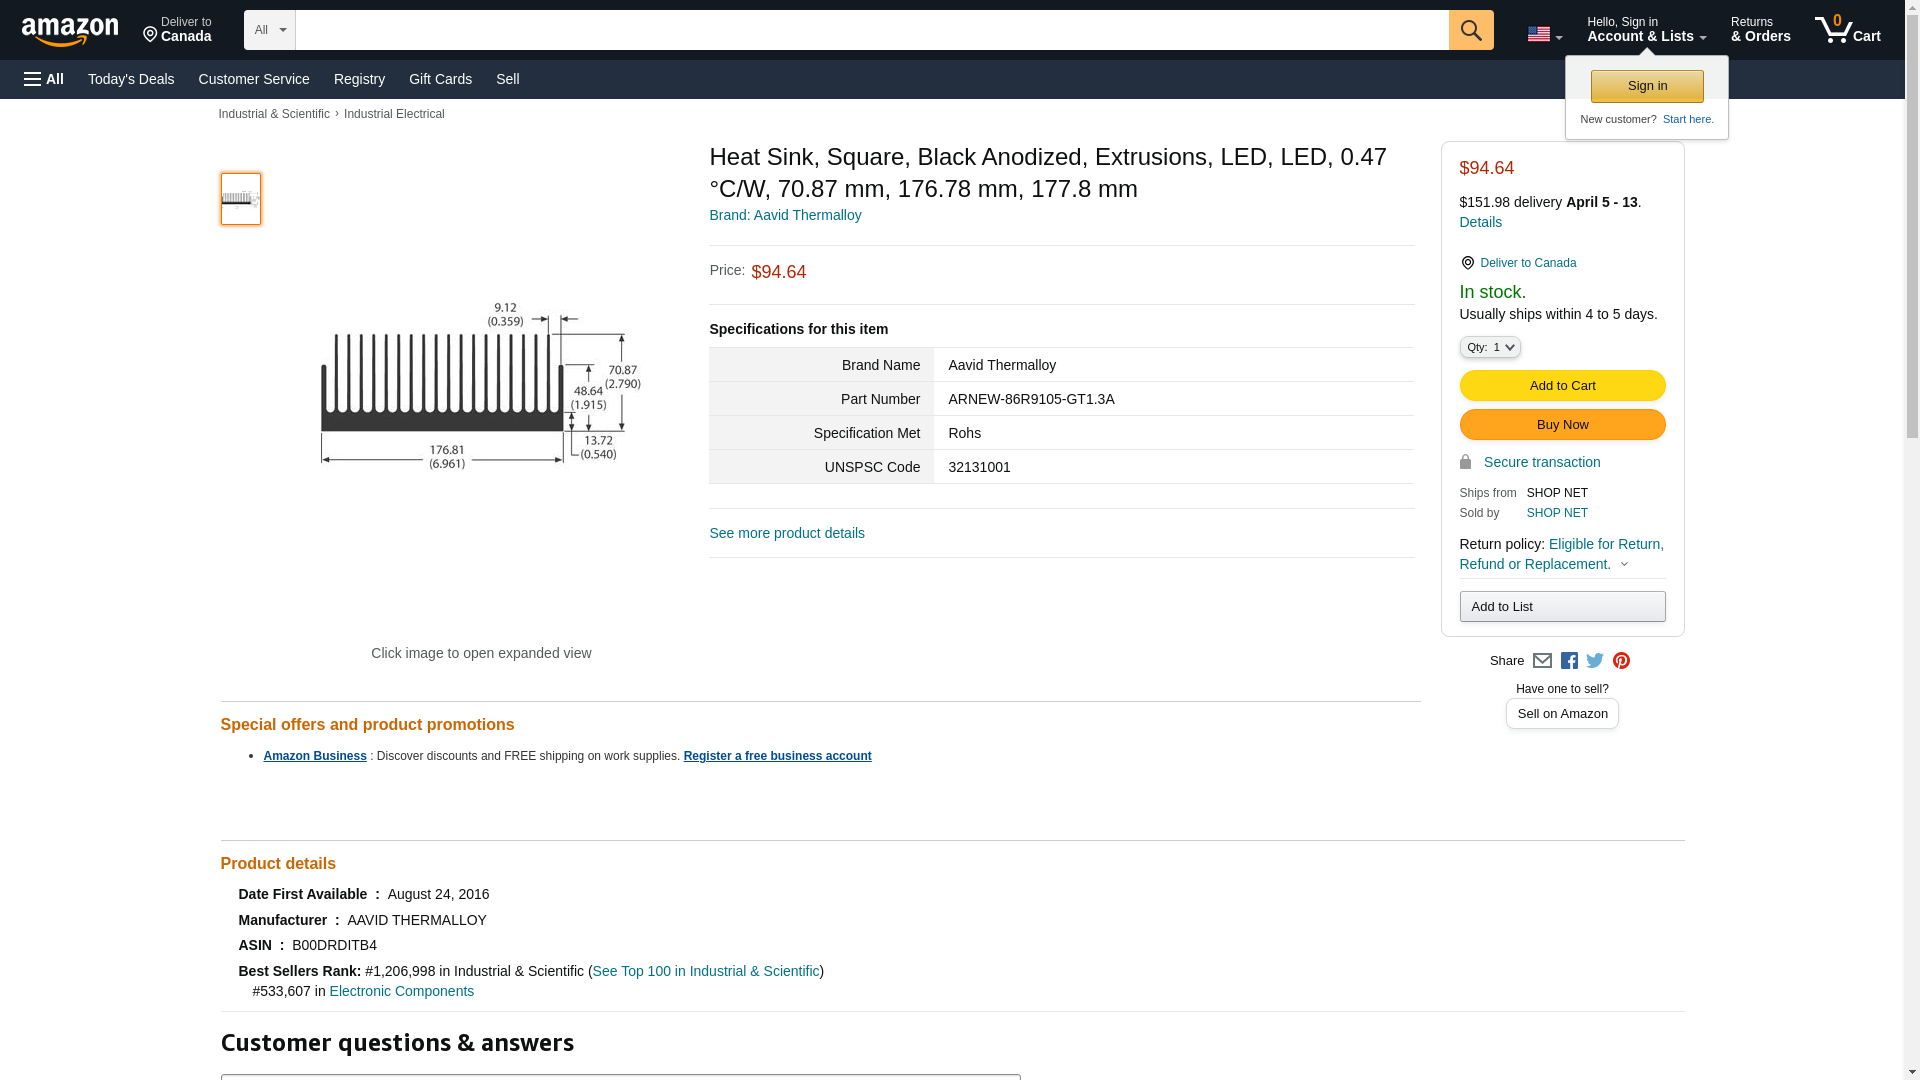1920x1080 pixels.
Task: Share product on Facebook icon
Action: [1569, 661]
